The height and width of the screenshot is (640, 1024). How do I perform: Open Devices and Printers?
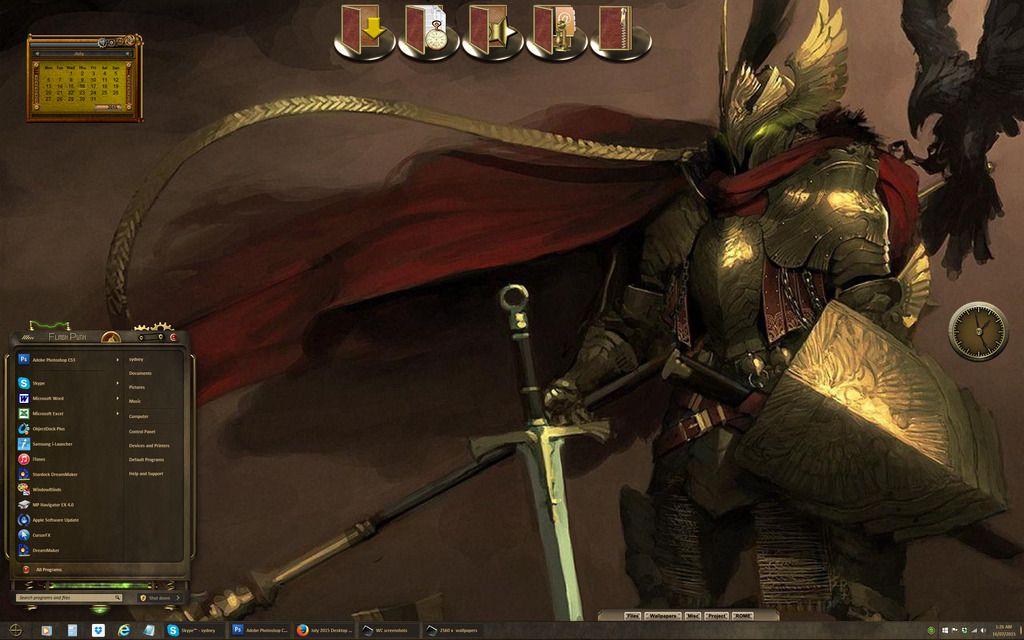149,445
